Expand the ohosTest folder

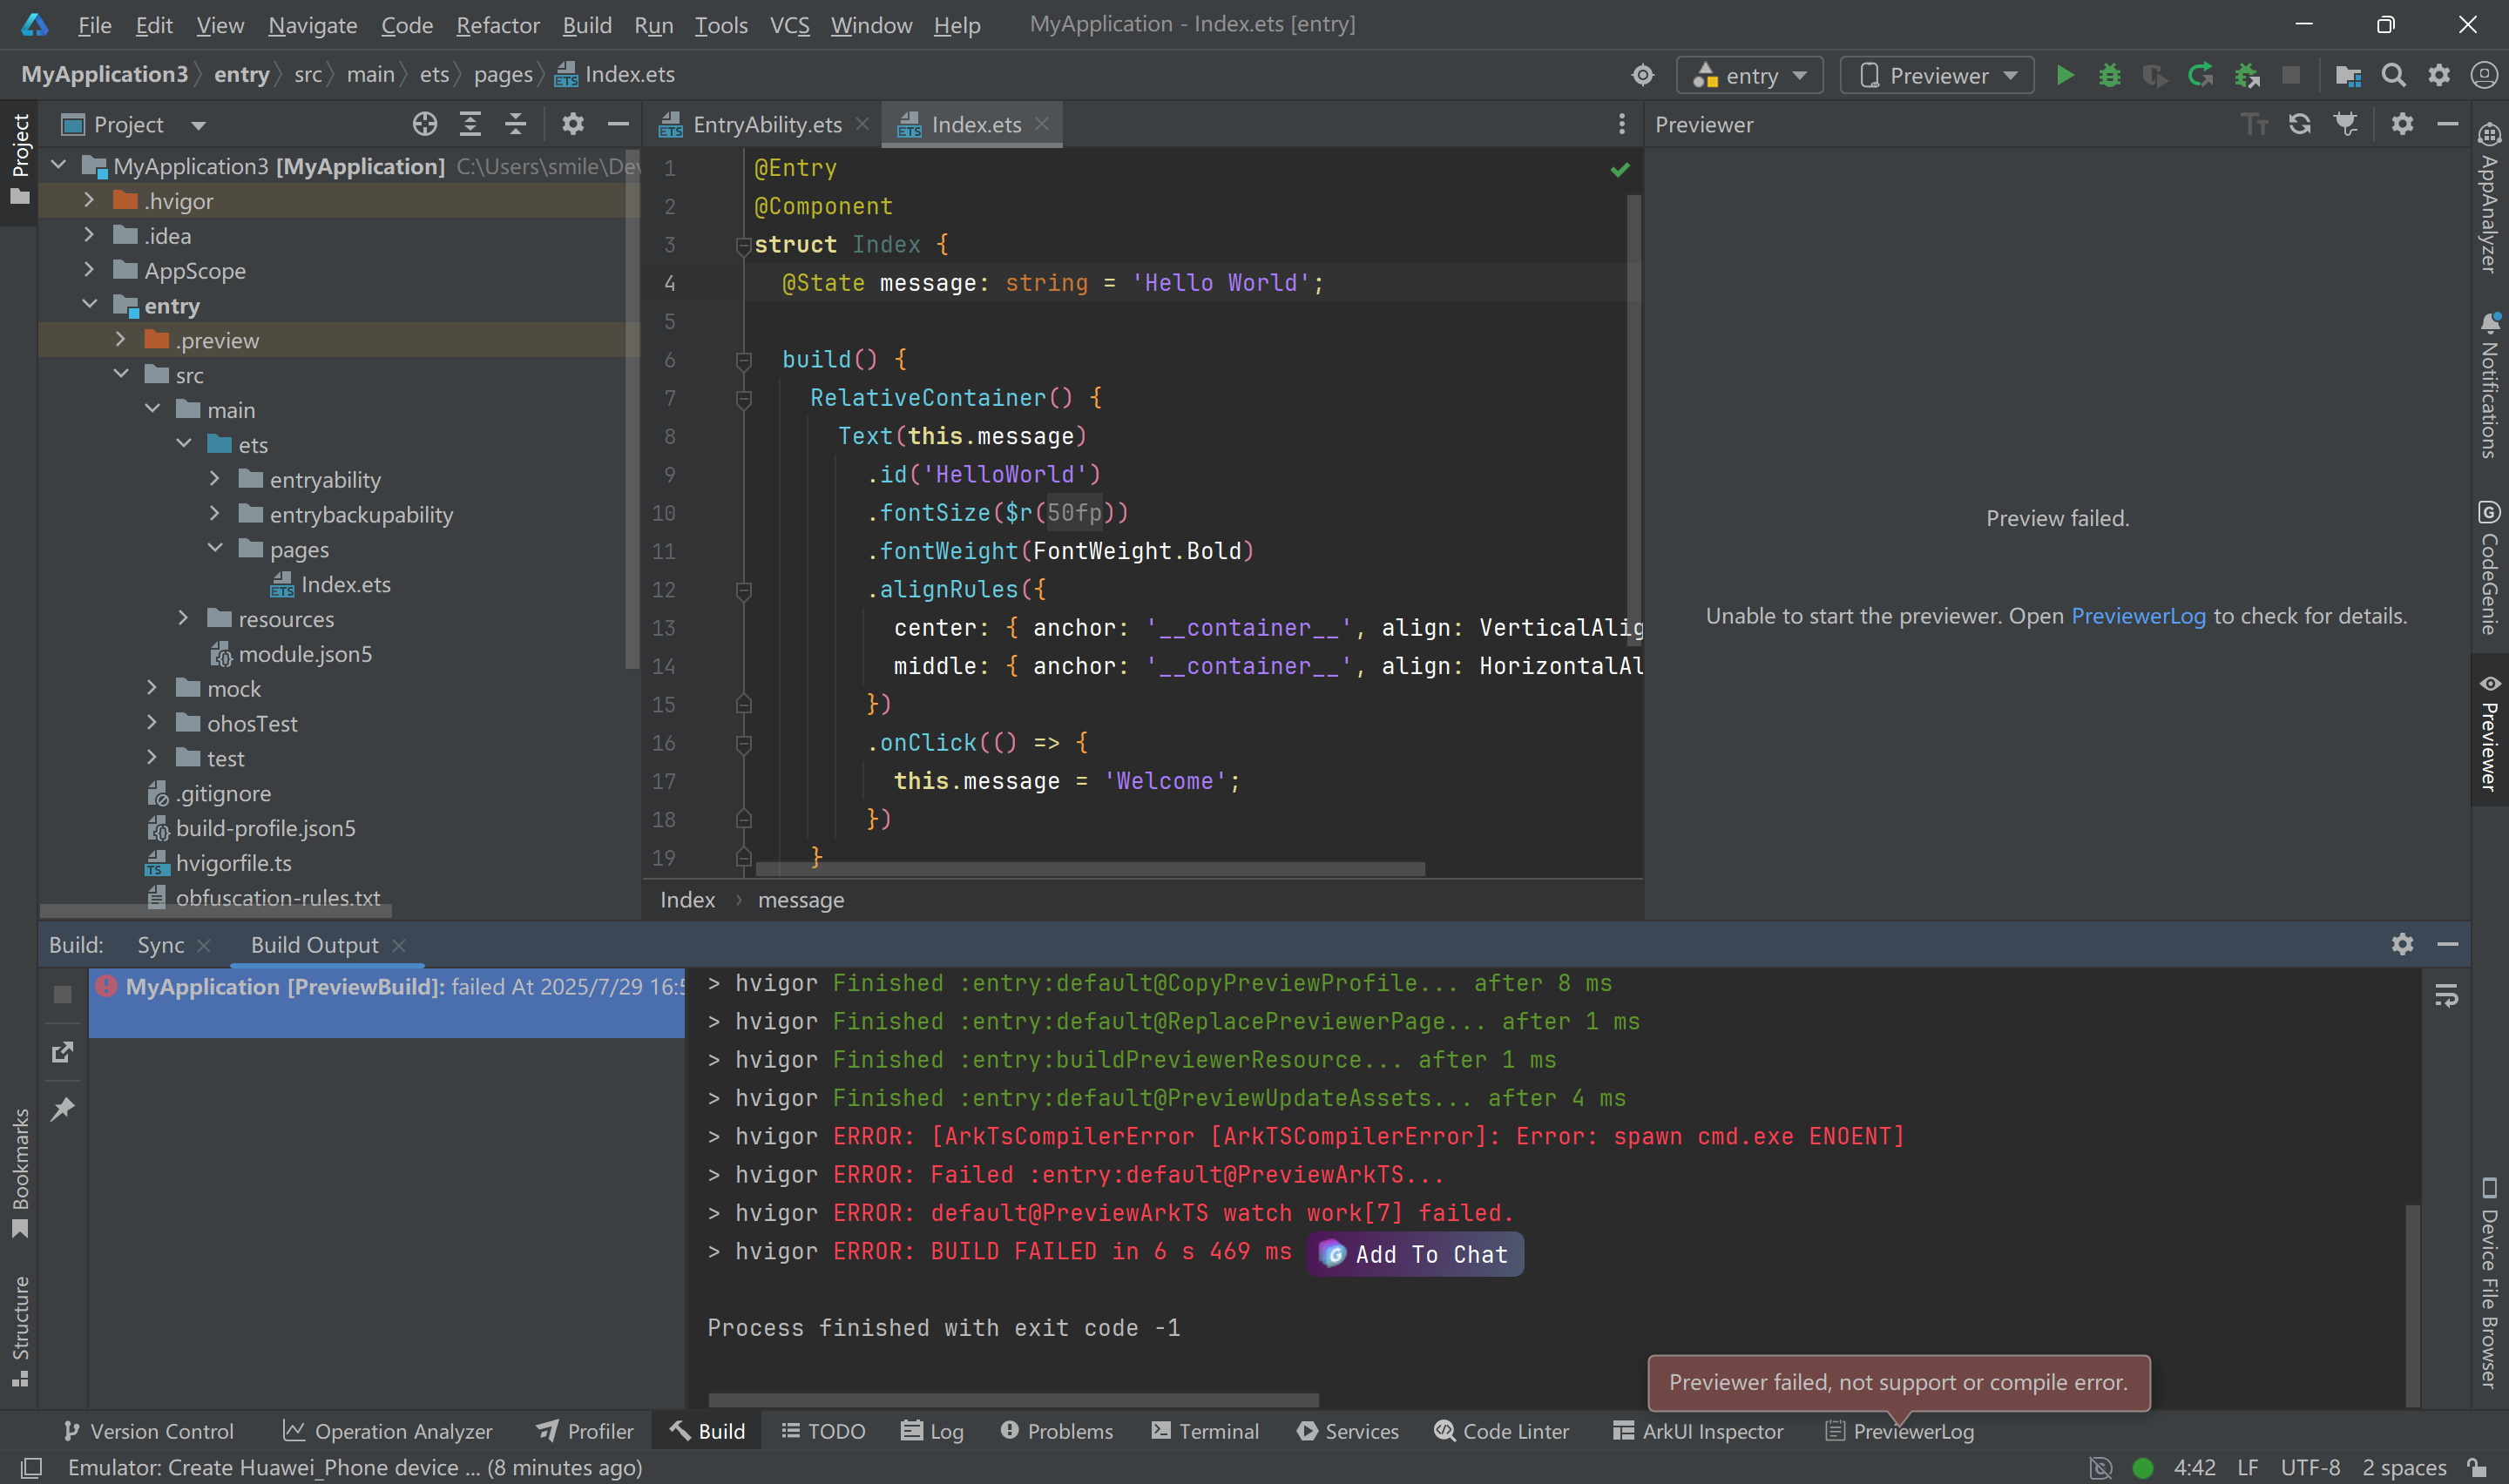click(x=151, y=722)
